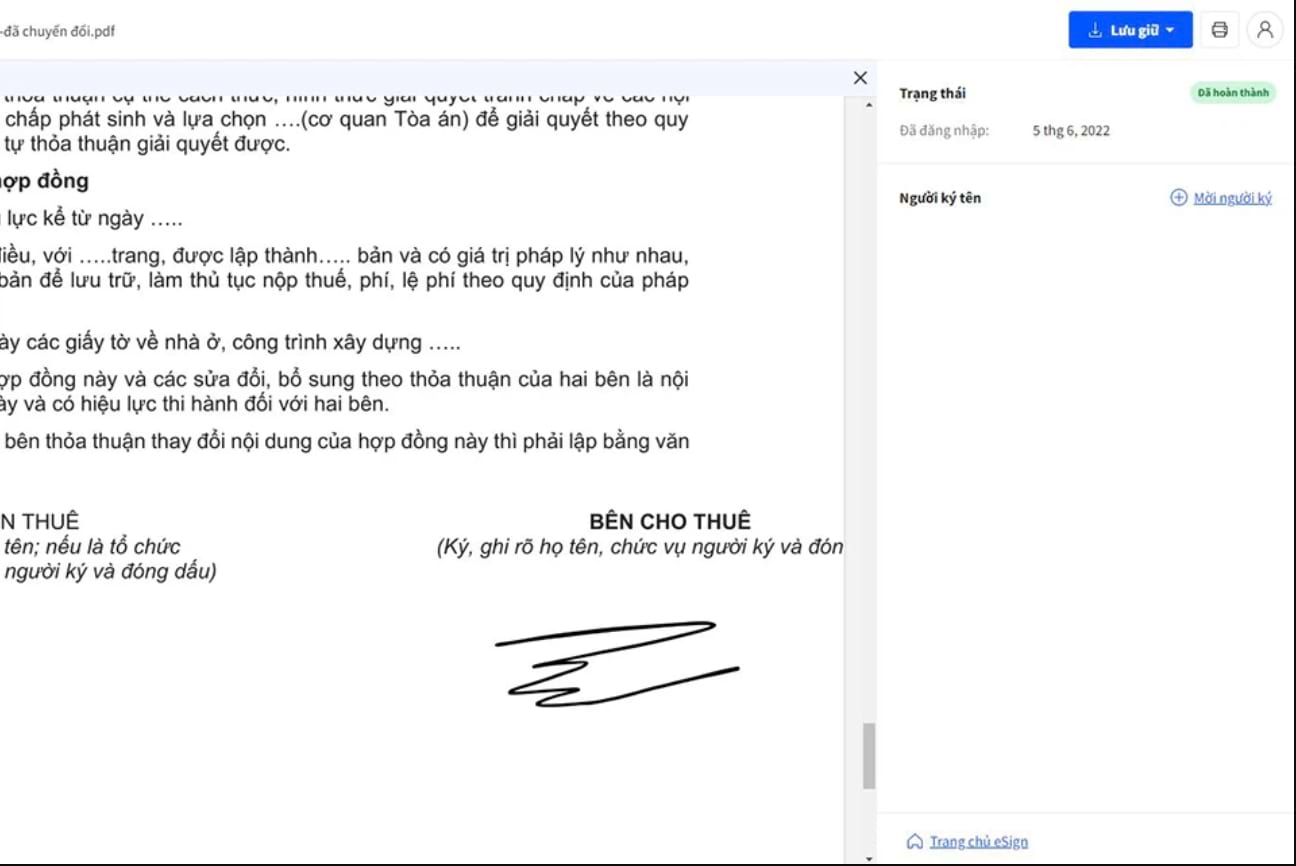Click the Người ký tên section title

coord(940,198)
